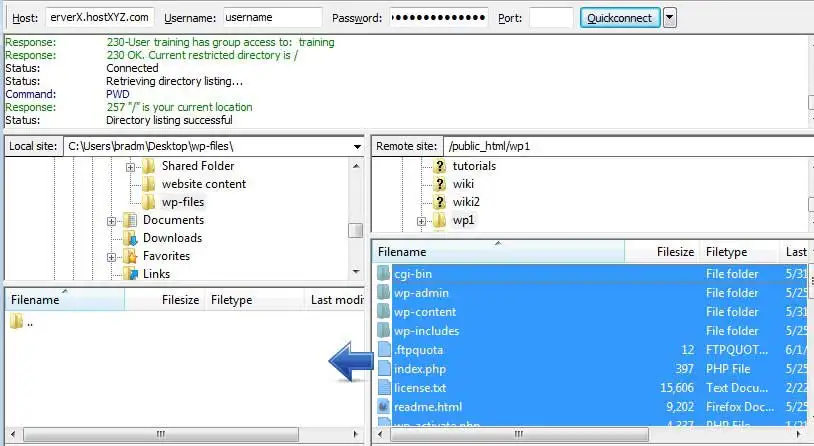Click the readme.html Firefox document icon

[384, 407]
